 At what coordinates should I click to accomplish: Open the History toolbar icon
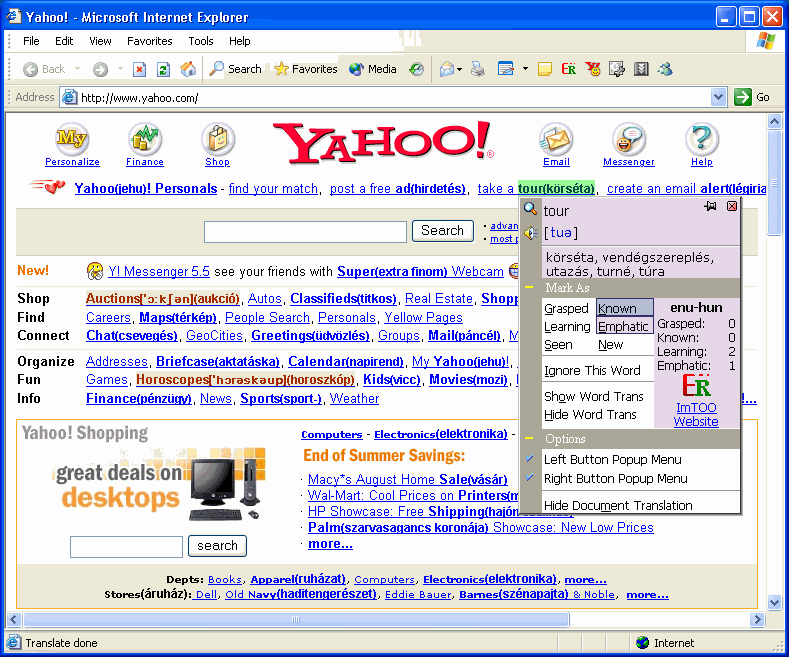point(416,69)
